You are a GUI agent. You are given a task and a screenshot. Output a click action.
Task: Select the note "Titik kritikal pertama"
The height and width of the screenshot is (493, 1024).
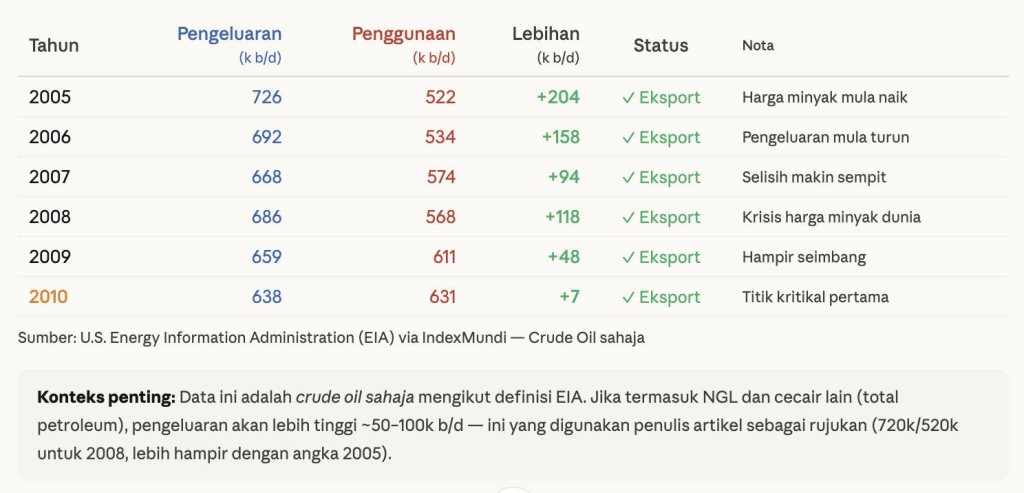tap(815, 297)
